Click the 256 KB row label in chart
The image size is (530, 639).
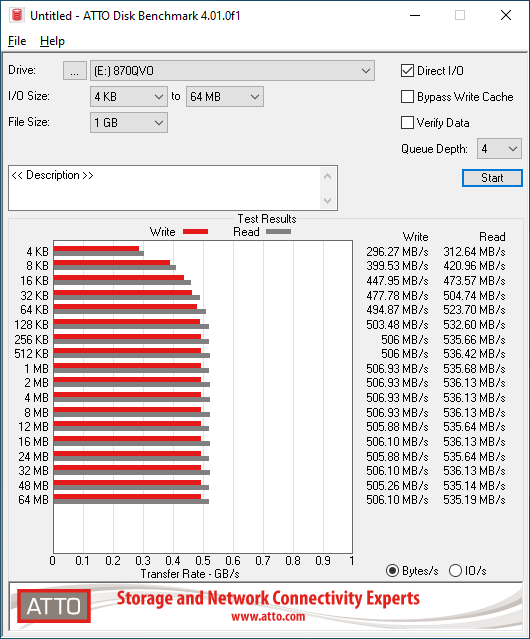tap(31, 339)
